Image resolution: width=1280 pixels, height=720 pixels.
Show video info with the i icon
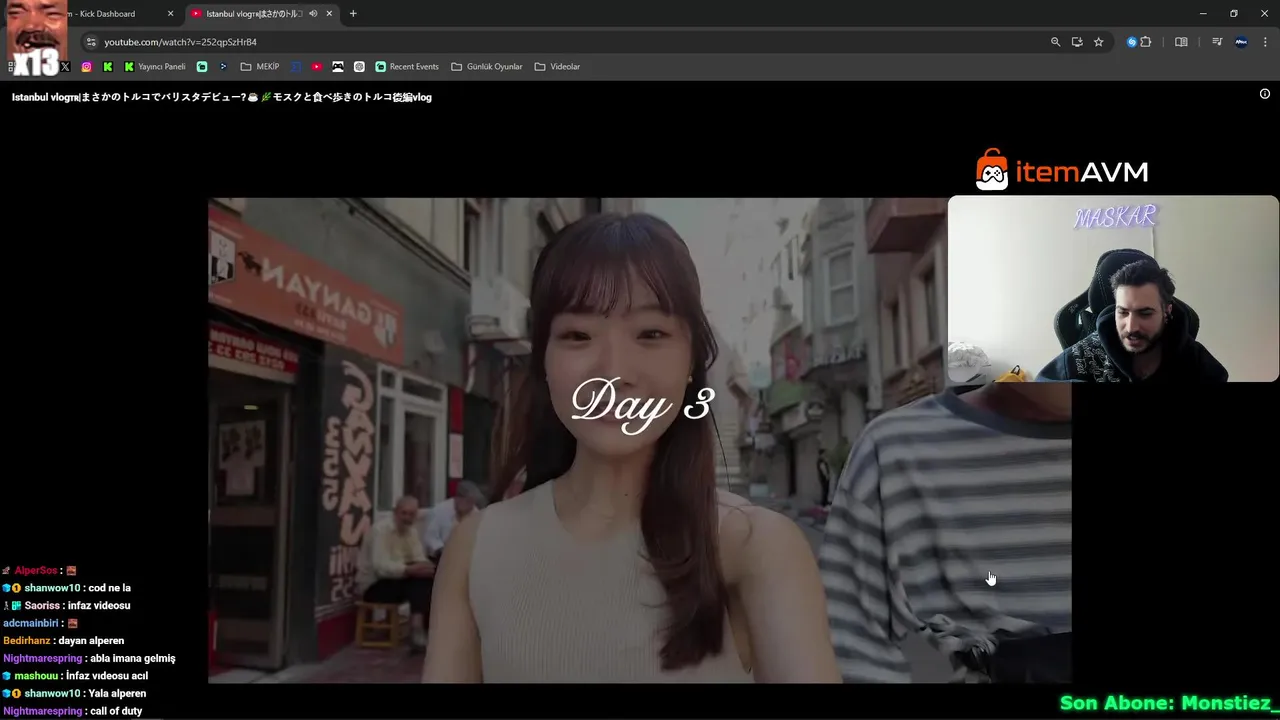(x=1264, y=94)
